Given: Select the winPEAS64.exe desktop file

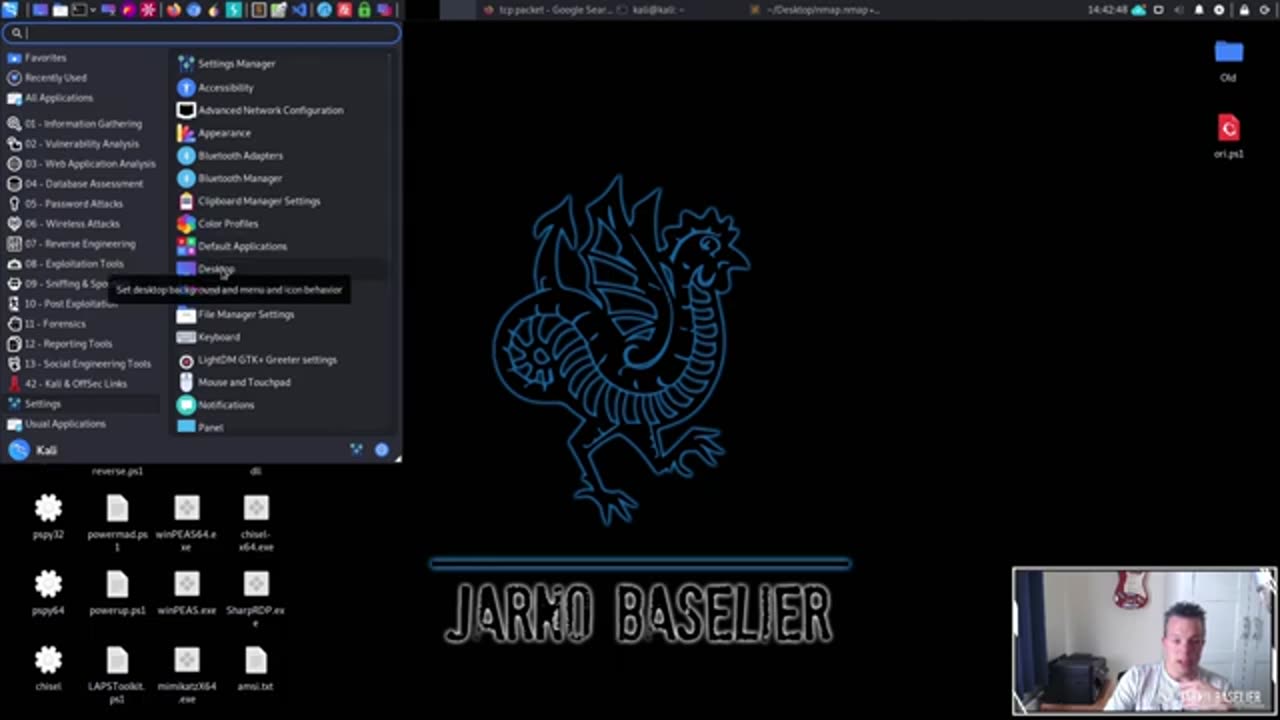Looking at the screenshot, I should tap(186, 523).
